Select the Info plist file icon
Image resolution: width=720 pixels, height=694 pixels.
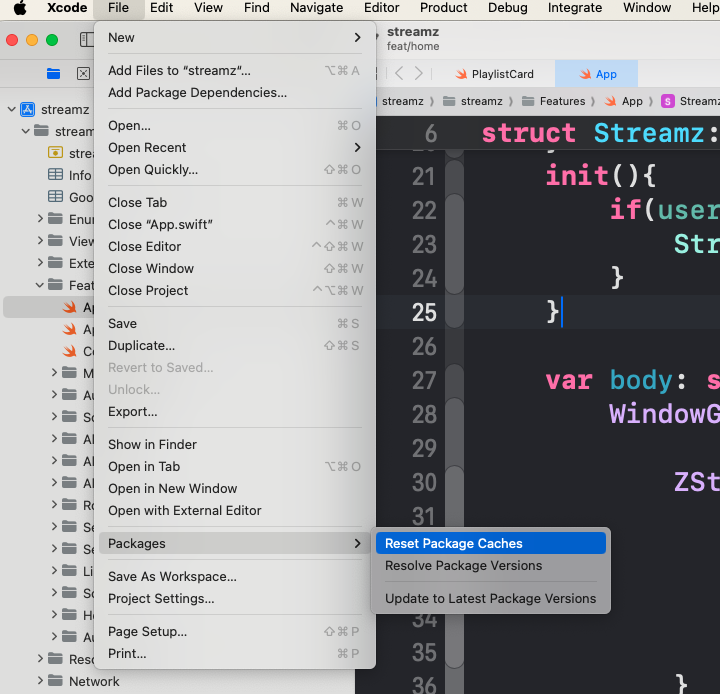(56, 175)
